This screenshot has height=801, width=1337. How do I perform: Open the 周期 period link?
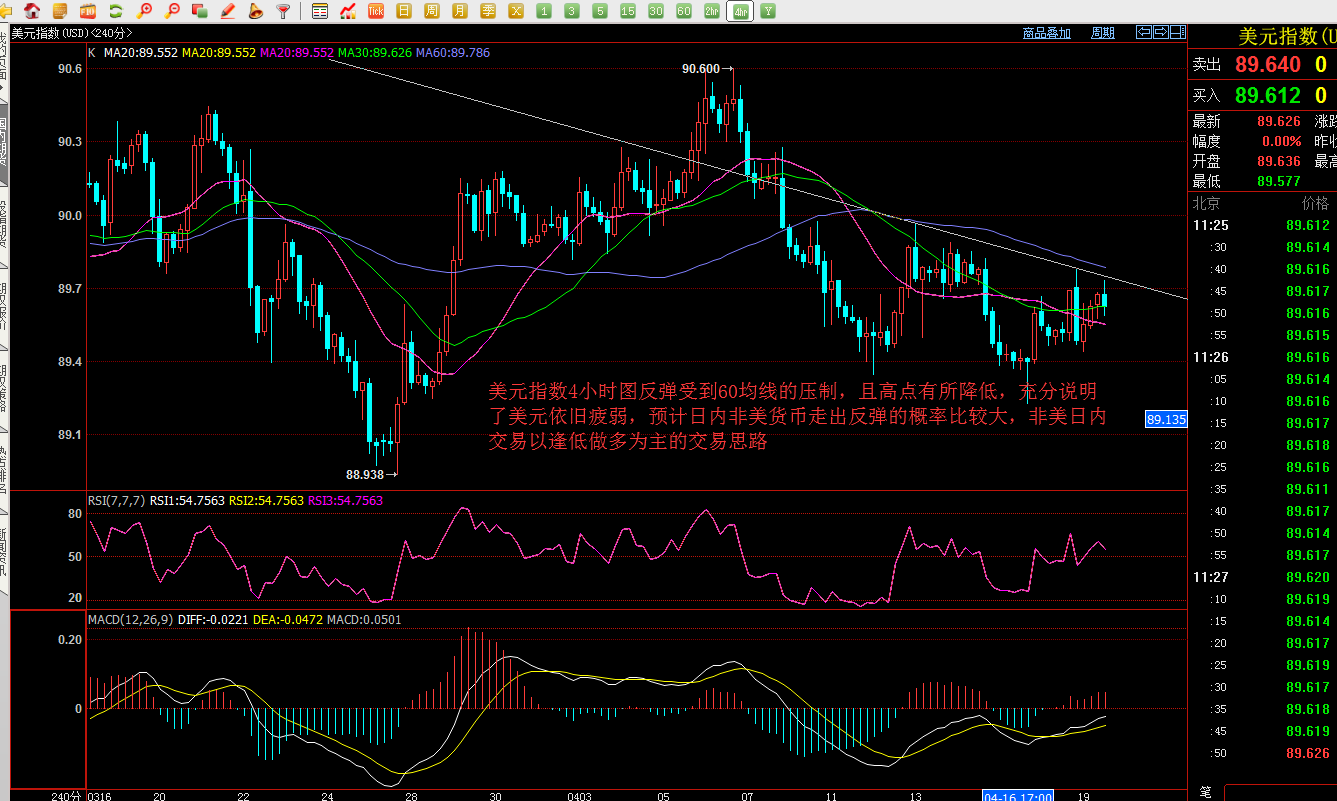tap(1102, 33)
